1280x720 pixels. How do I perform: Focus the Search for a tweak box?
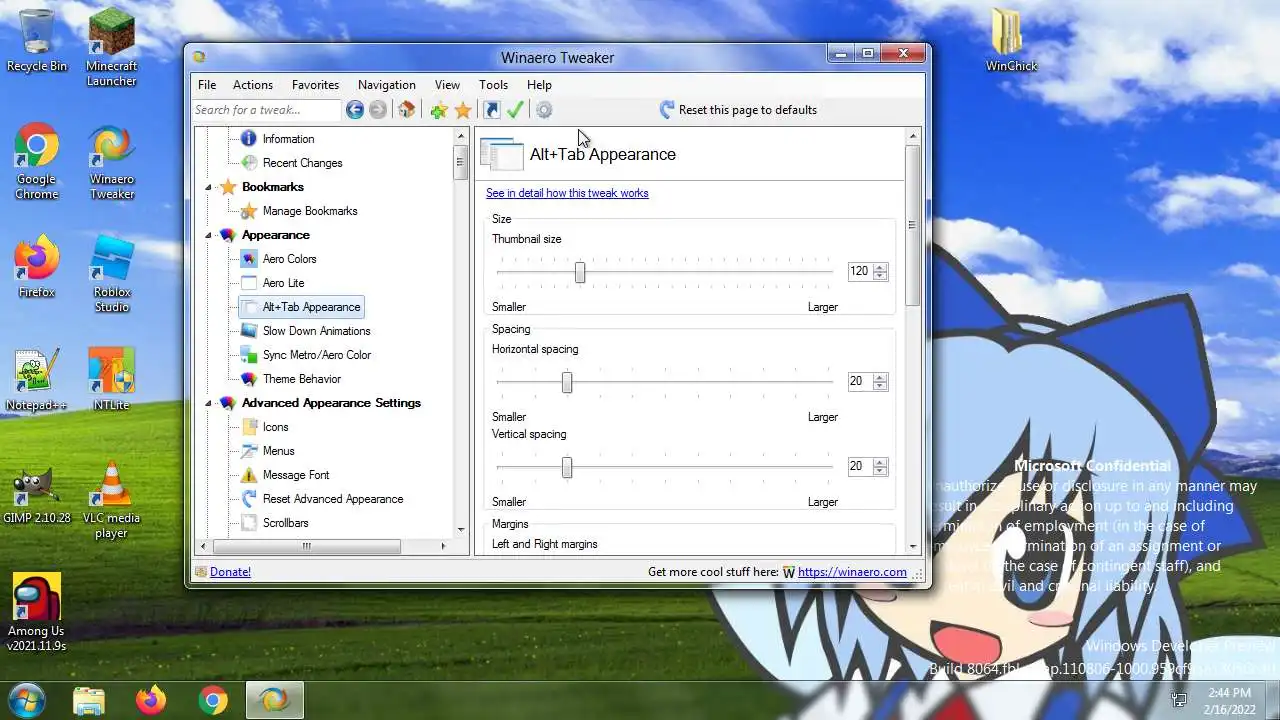[x=267, y=110]
